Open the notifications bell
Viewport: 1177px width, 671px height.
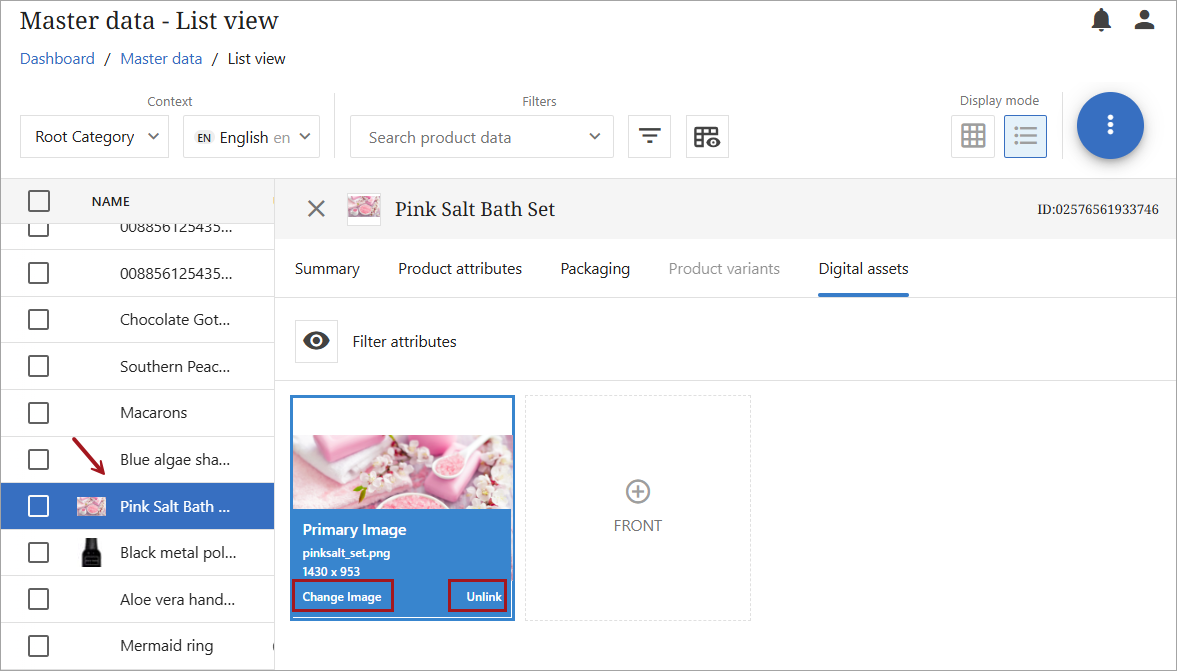tap(1101, 20)
